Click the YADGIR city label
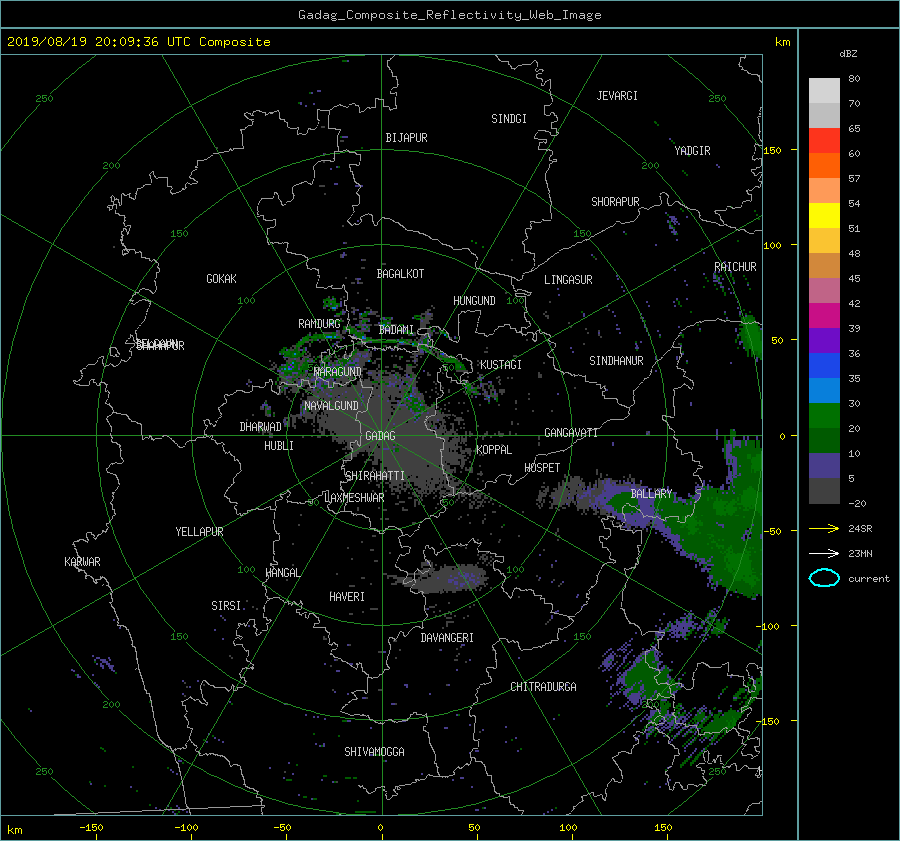The width and height of the screenshot is (900, 841). 692,151
